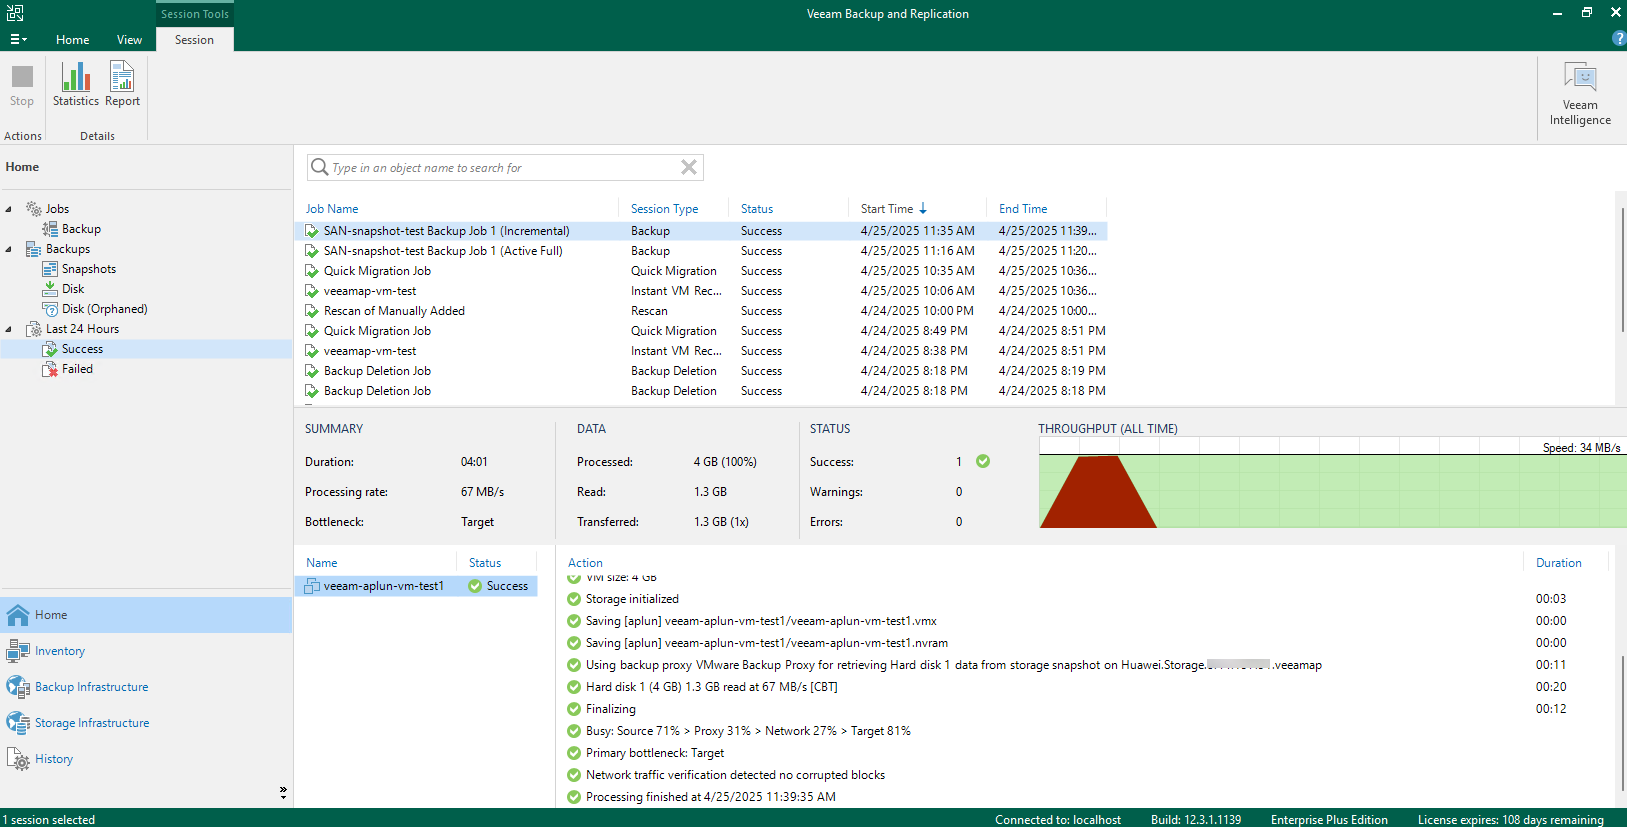Click the Success status of veeam-aplun-vm-test1
This screenshot has height=827, width=1627.
tap(498, 586)
